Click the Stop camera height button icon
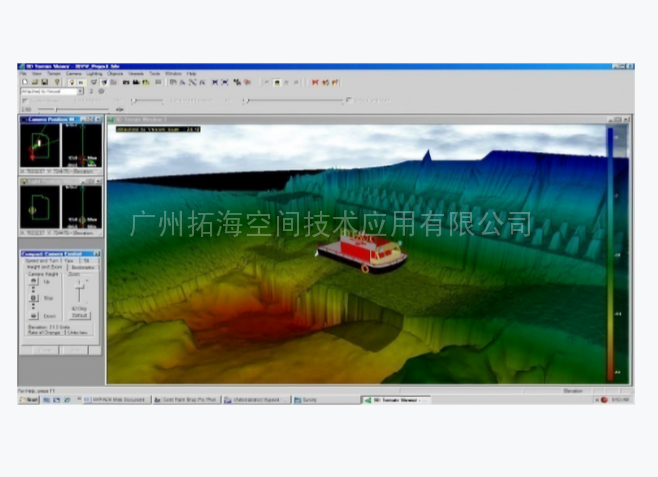This screenshot has width=658, height=477. tap(33, 298)
